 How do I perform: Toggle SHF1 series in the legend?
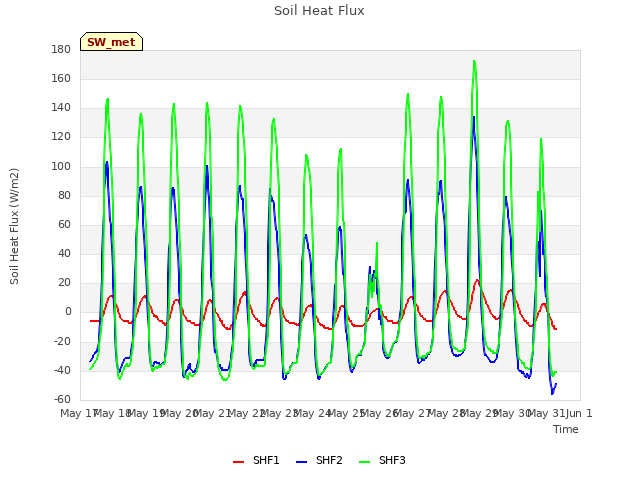click(x=256, y=460)
